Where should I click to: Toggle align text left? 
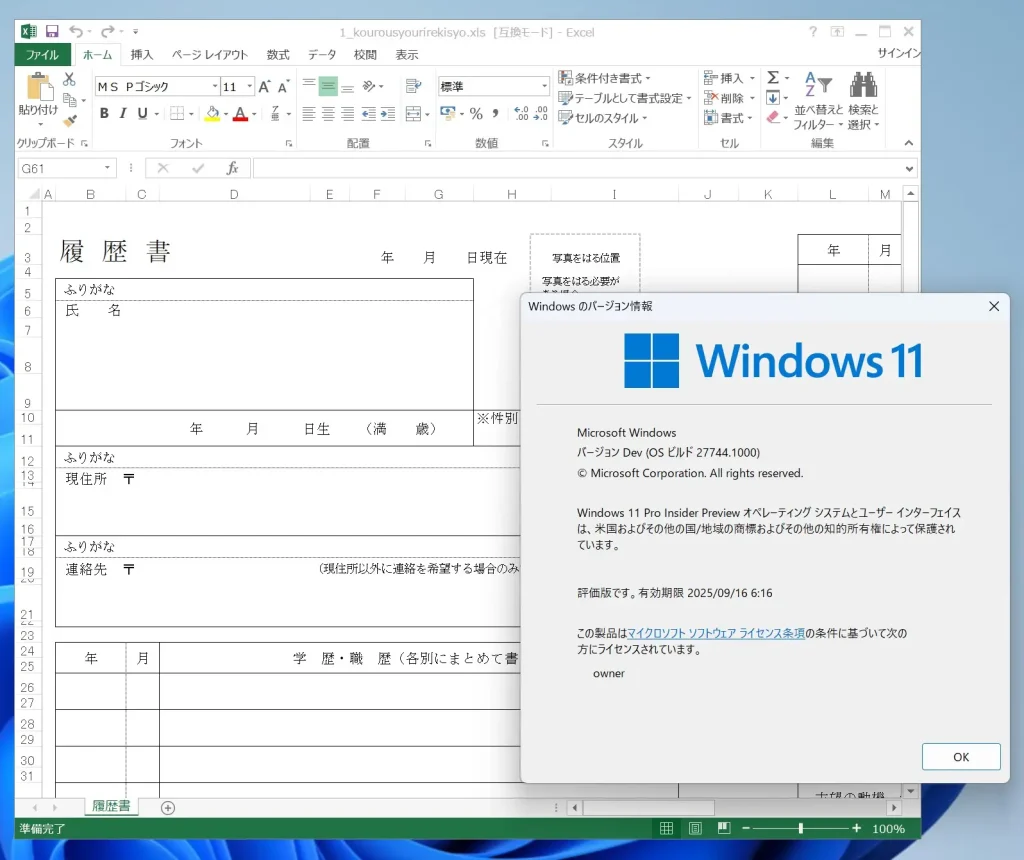tap(309, 114)
